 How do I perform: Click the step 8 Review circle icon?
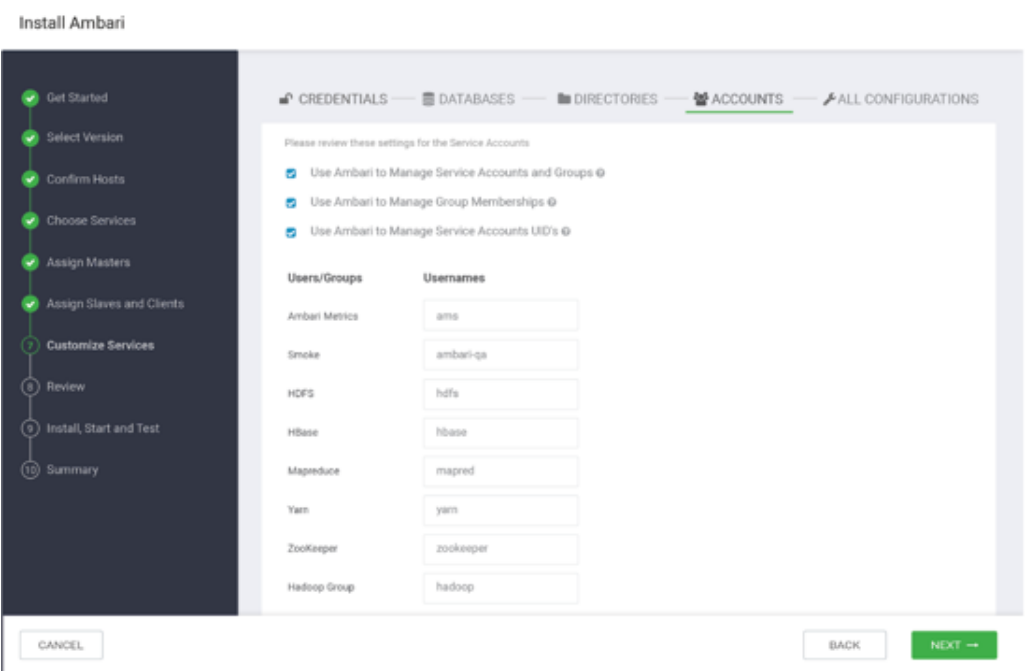coord(30,387)
